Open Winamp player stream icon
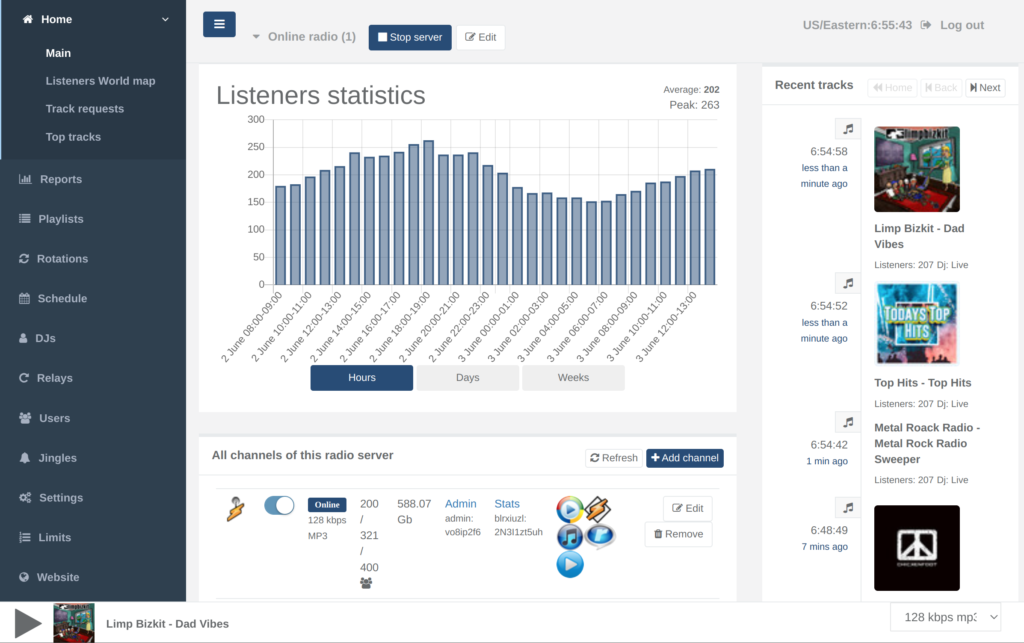 [x=598, y=509]
